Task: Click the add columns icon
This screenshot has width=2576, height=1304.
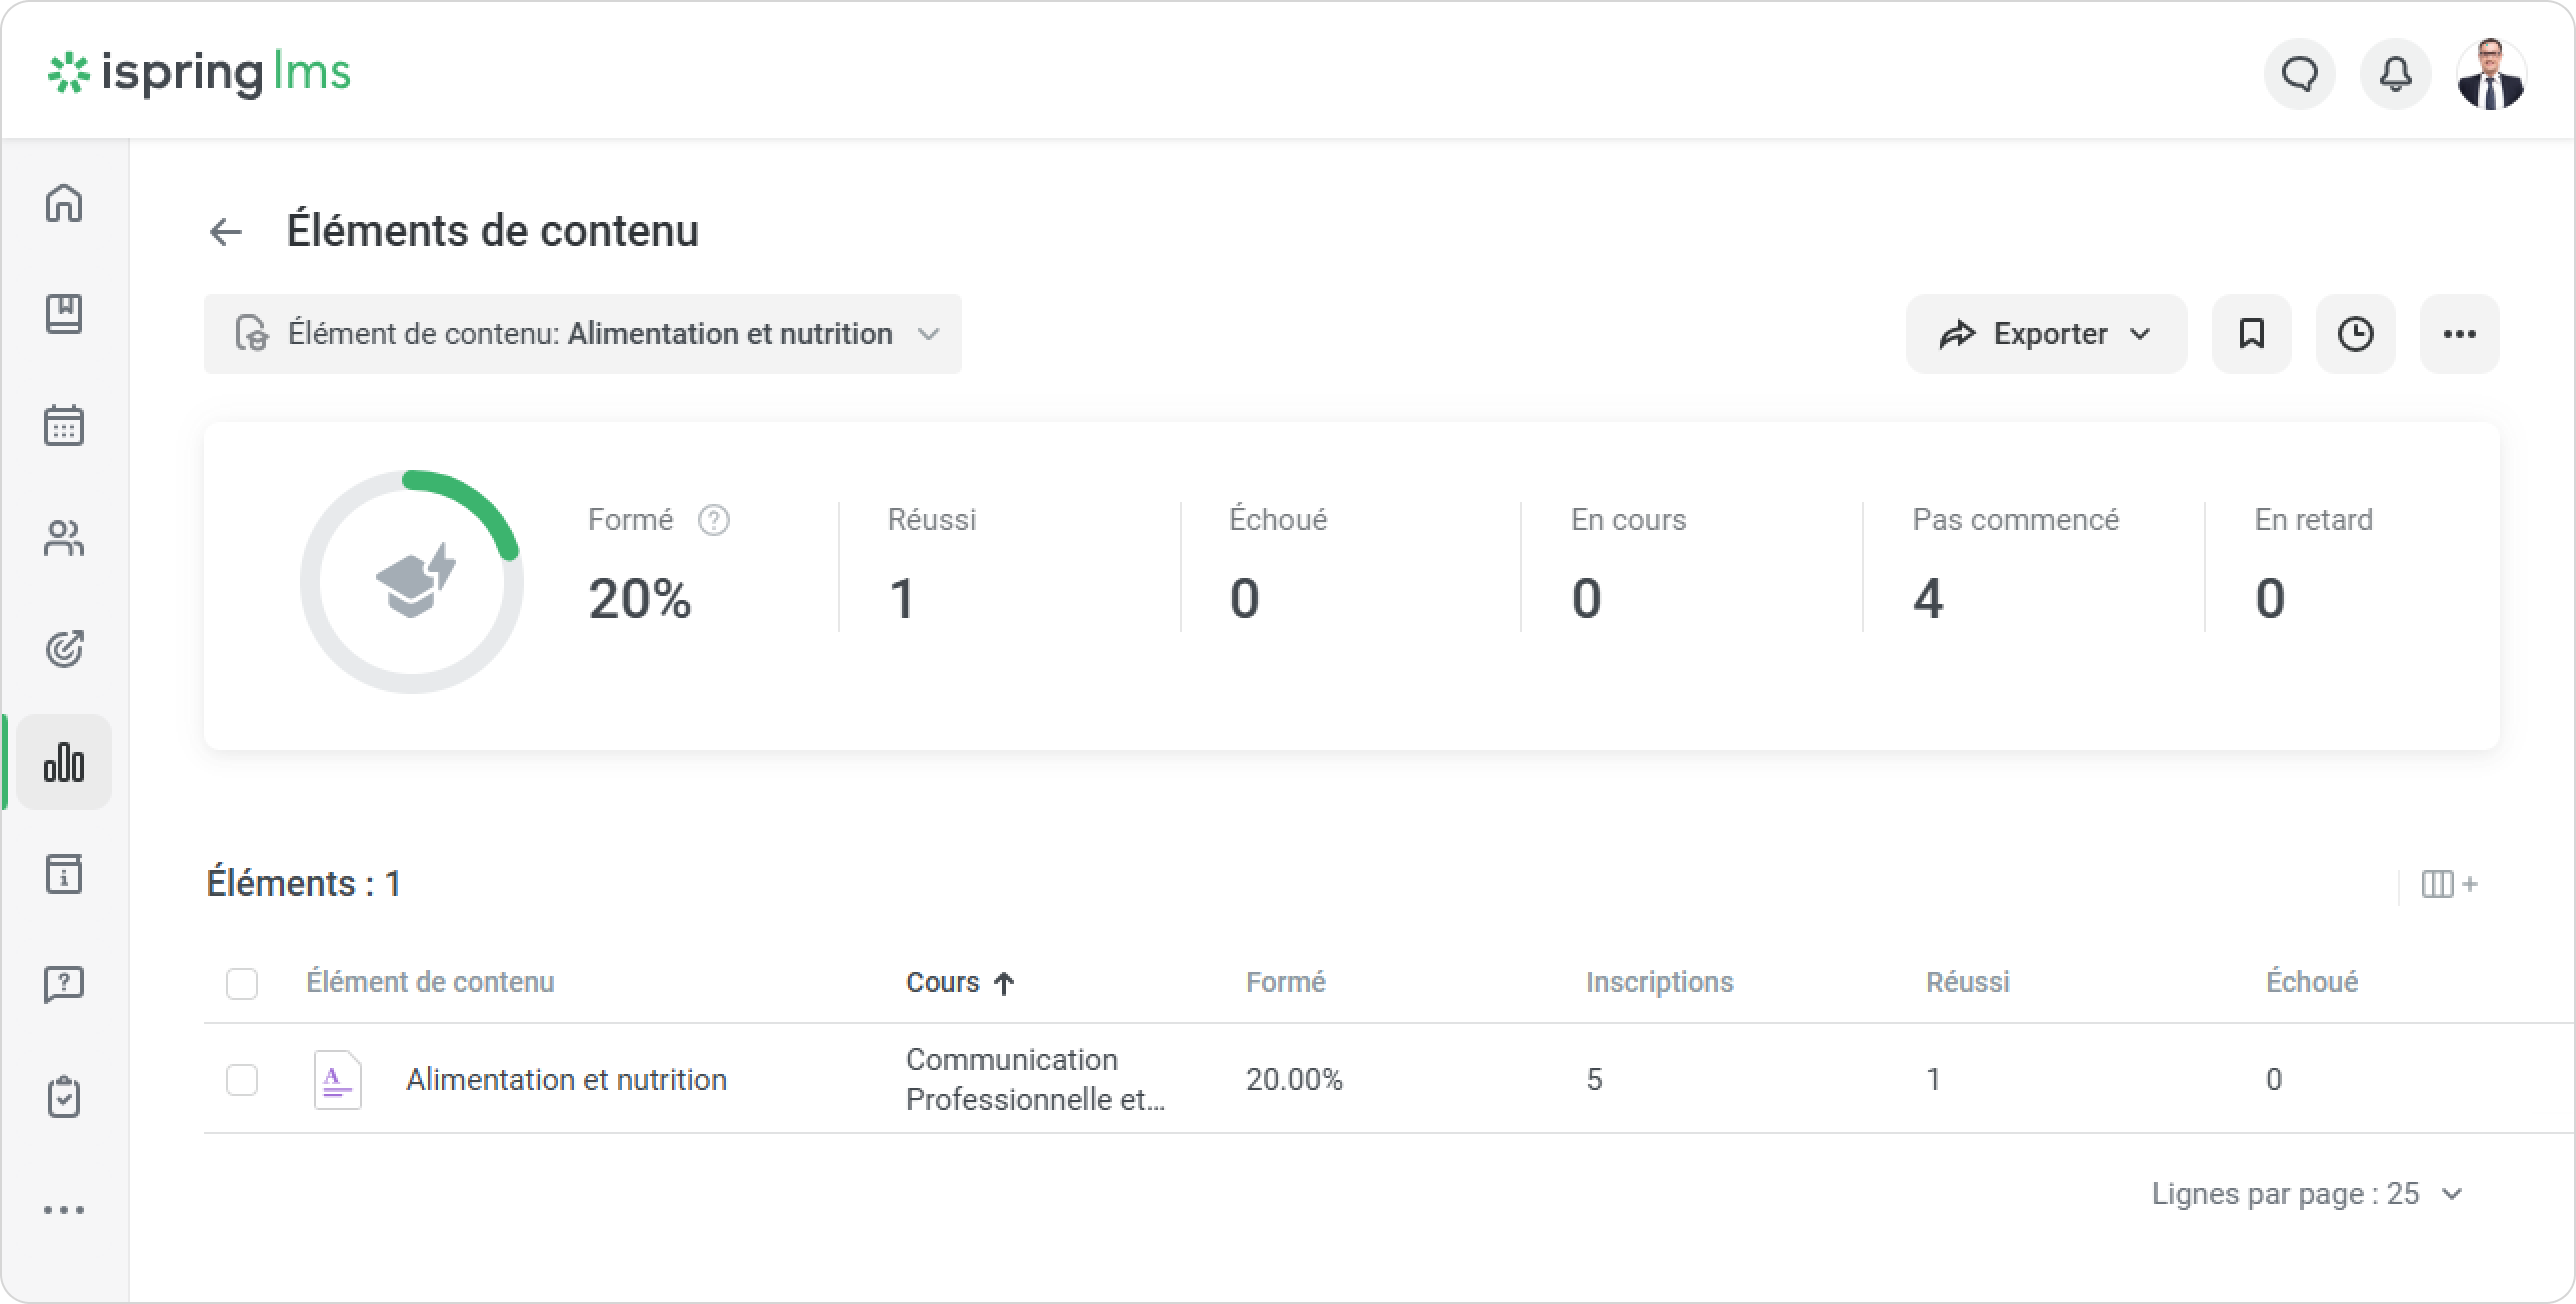Action: coord(2448,884)
